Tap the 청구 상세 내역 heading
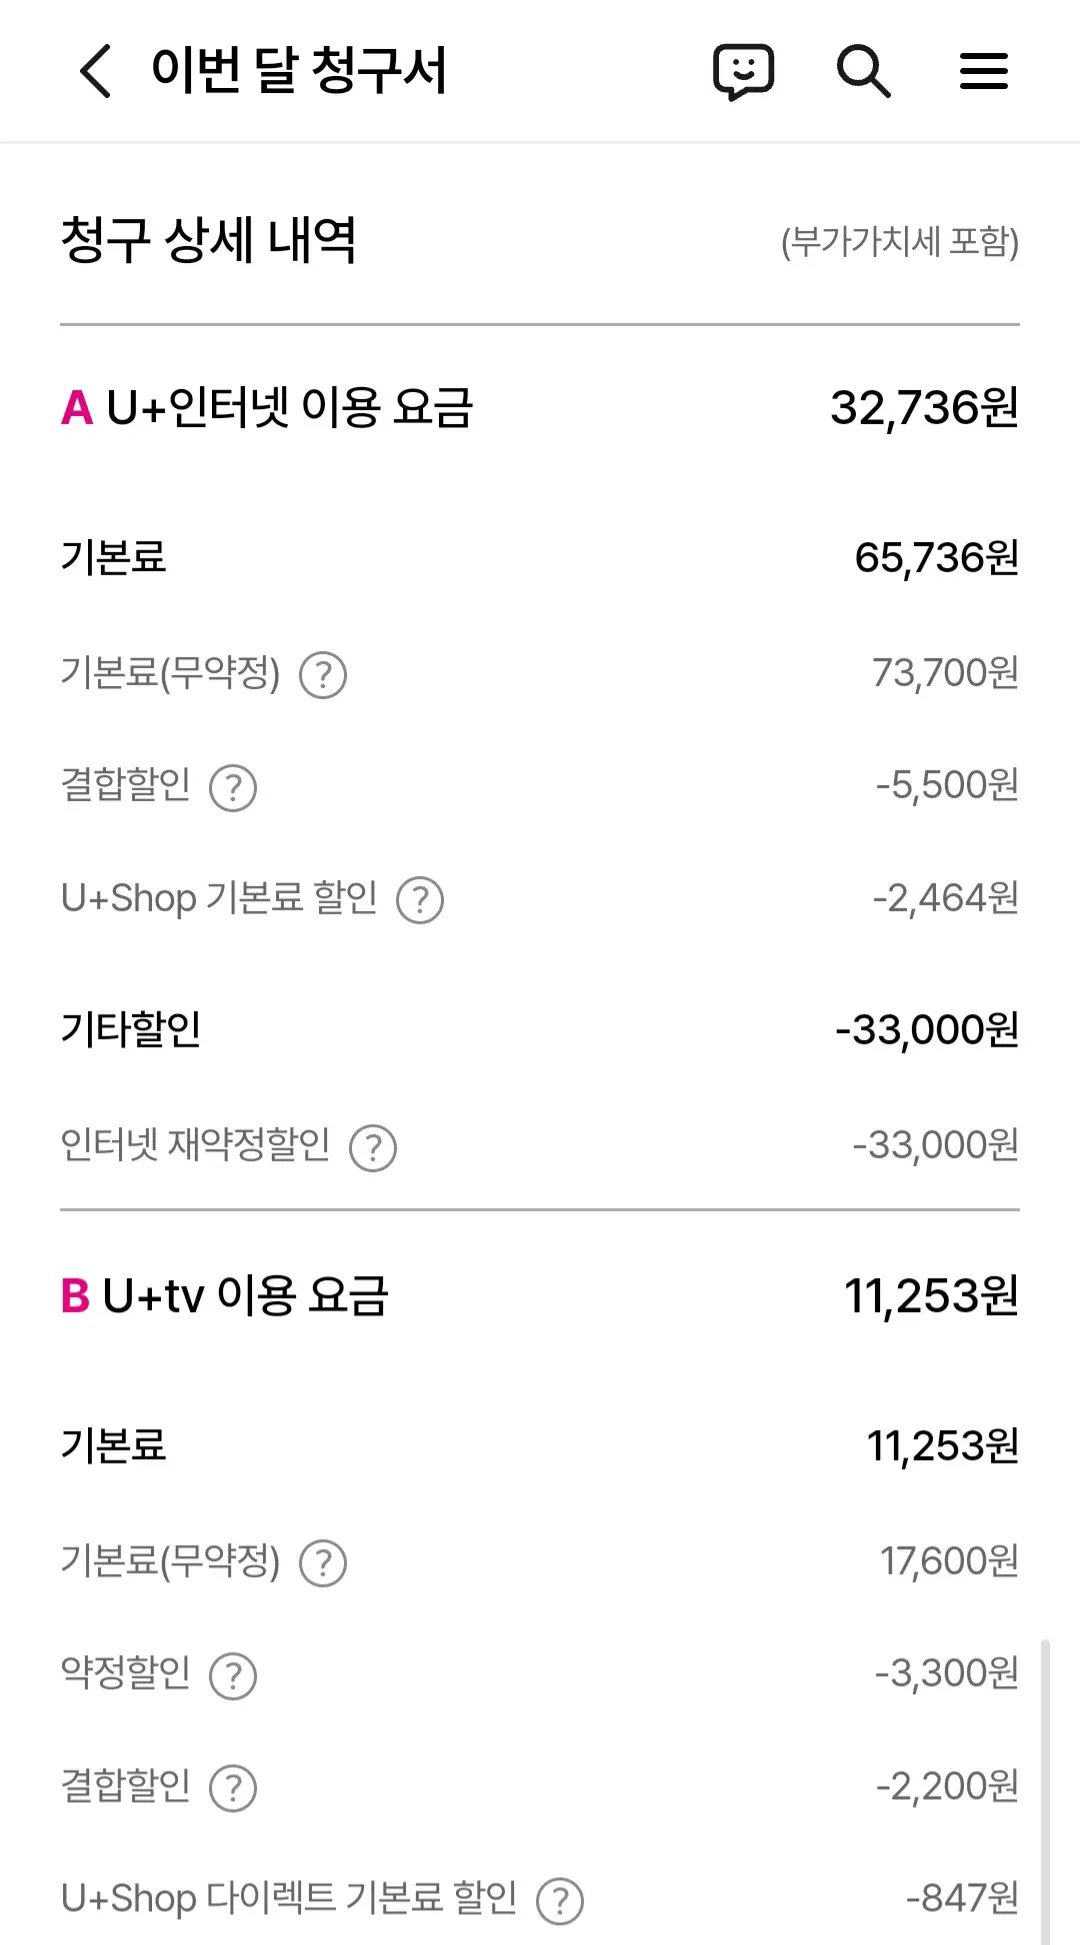This screenshot has width=1080, height=1945. click(208, 241)
